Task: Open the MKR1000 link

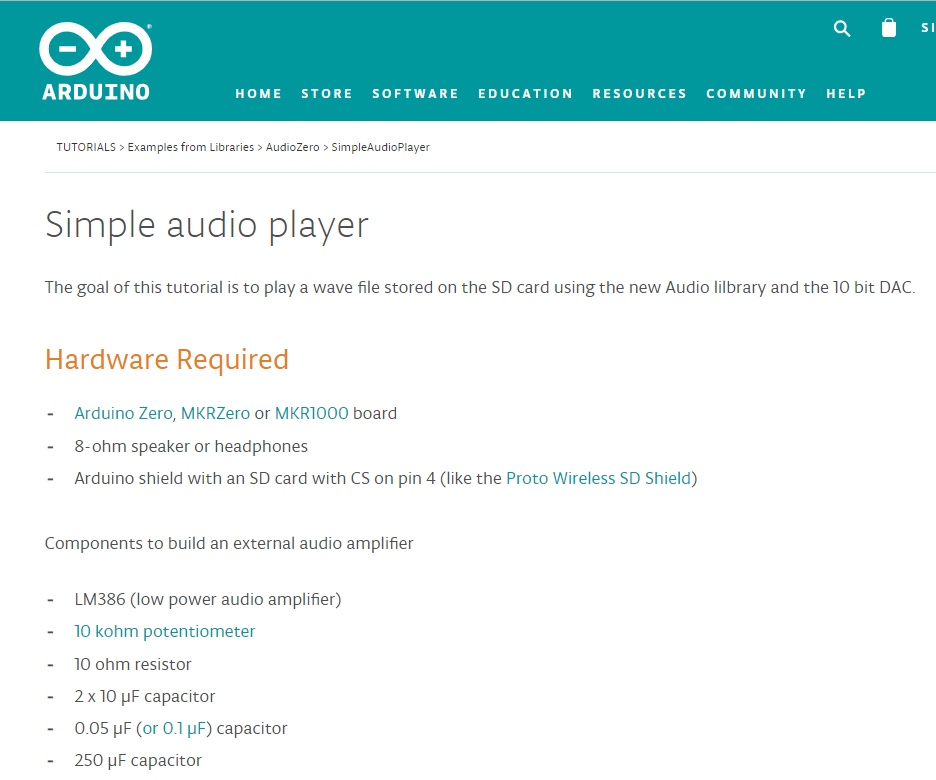Action: (311, 414)
